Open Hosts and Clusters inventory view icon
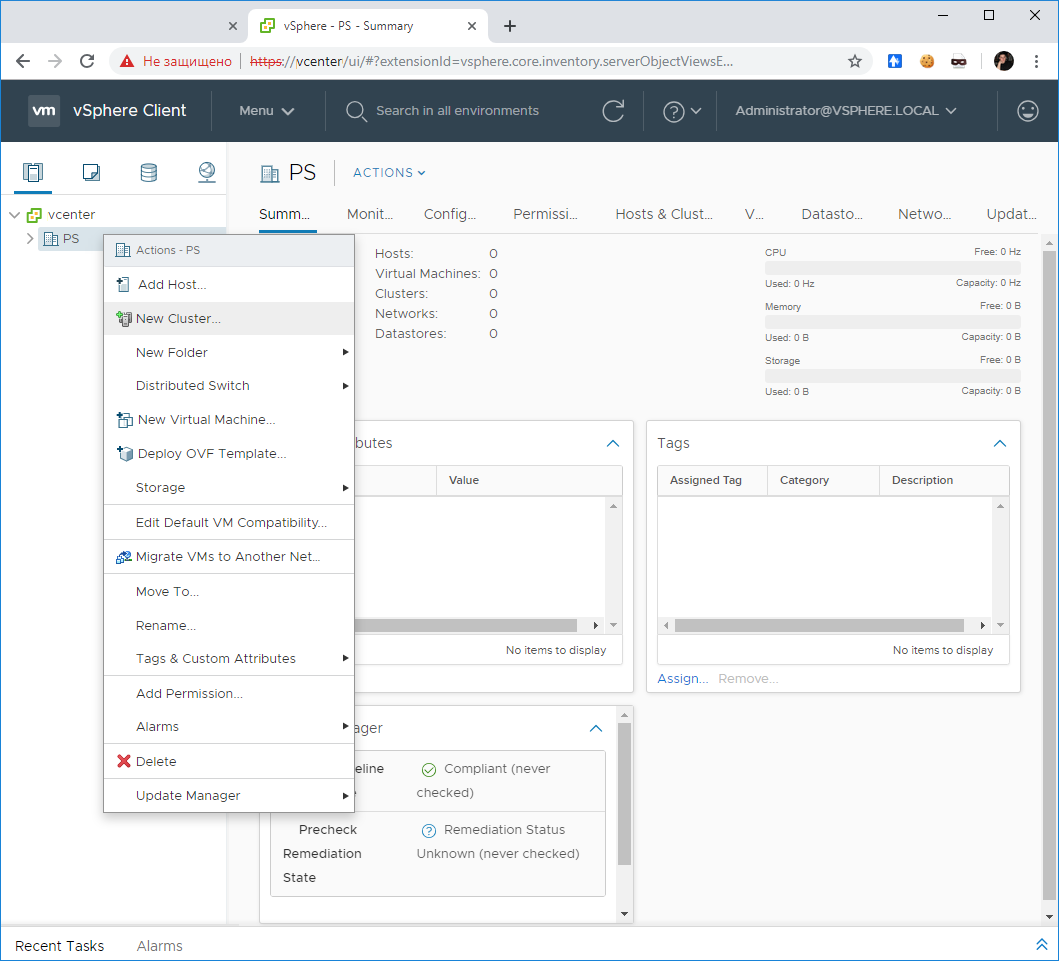Viewport: 1059px width, 961px height. click(32, 172)
